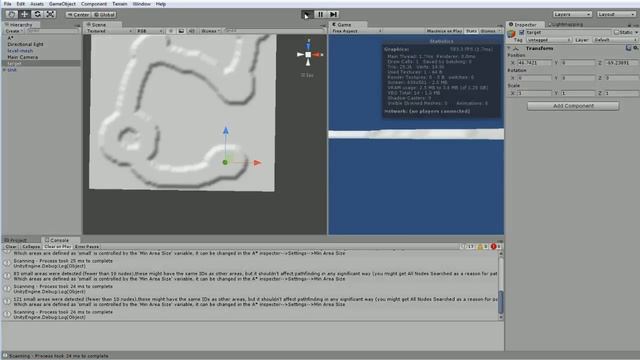Open Transform settings gear icon
This screenshot has height=360, width=640.
point(636,48)
